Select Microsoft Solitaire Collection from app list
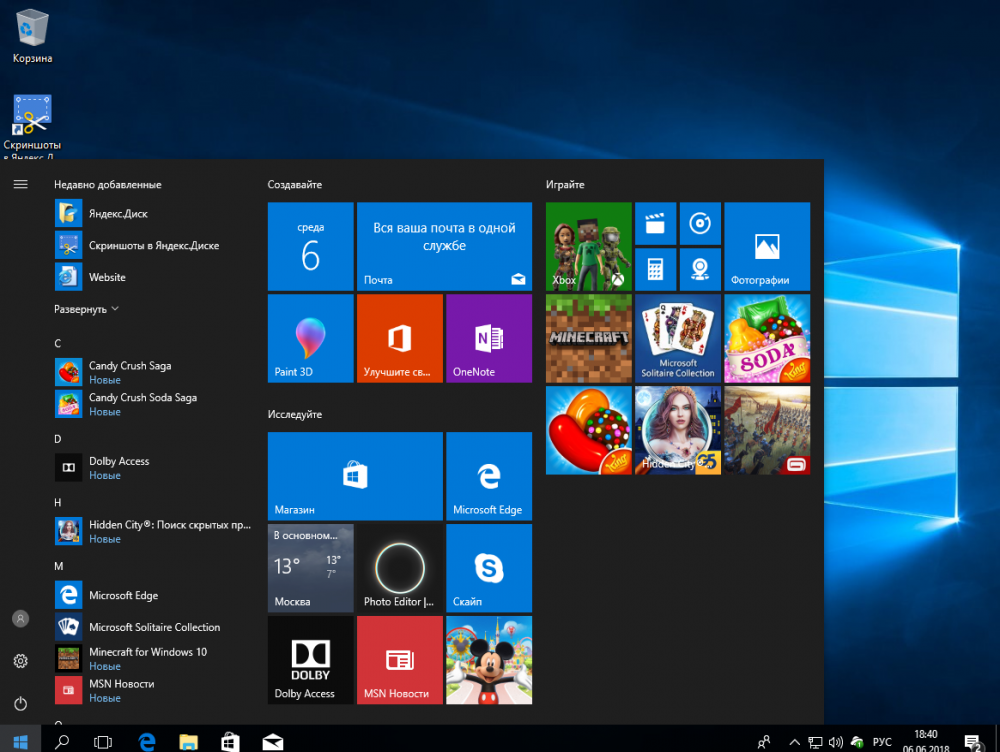1000x752 pixels. pyautogui.click(x=154, y=627)
